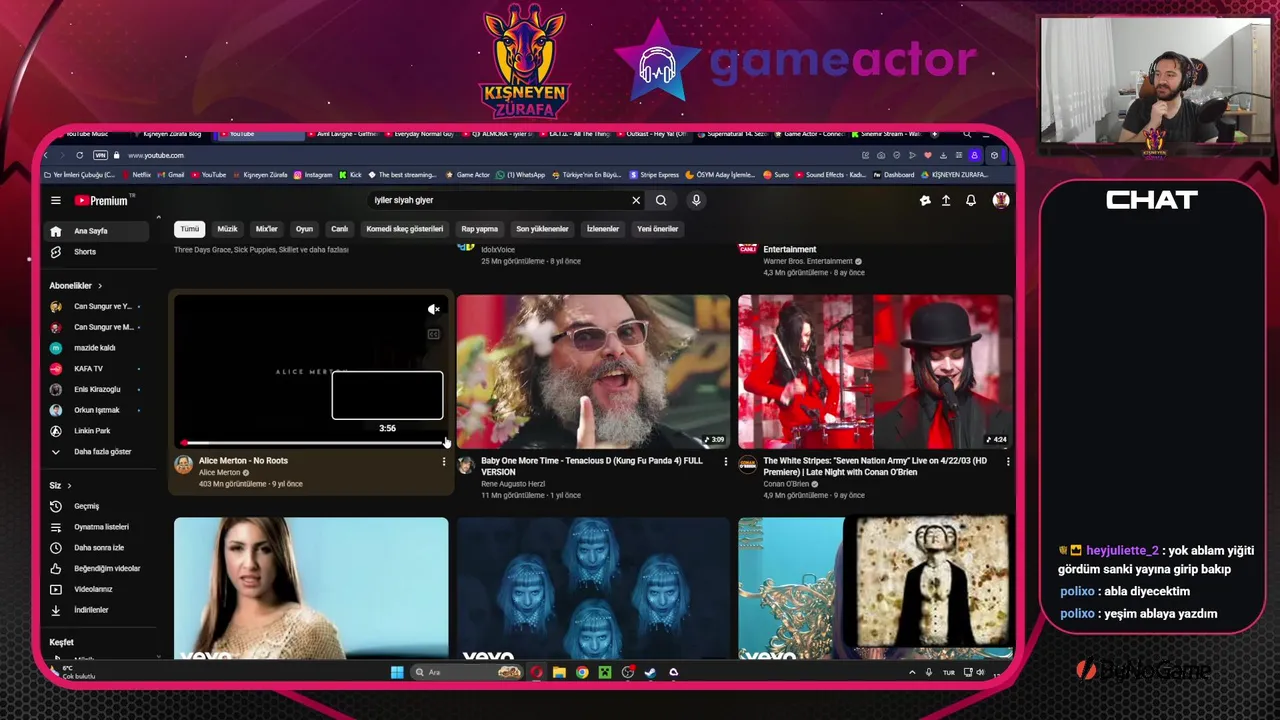Viewport: 1280px width, 720px height.
Task: Open Alice Merton - No Roots title
Action: coord(243,461)
